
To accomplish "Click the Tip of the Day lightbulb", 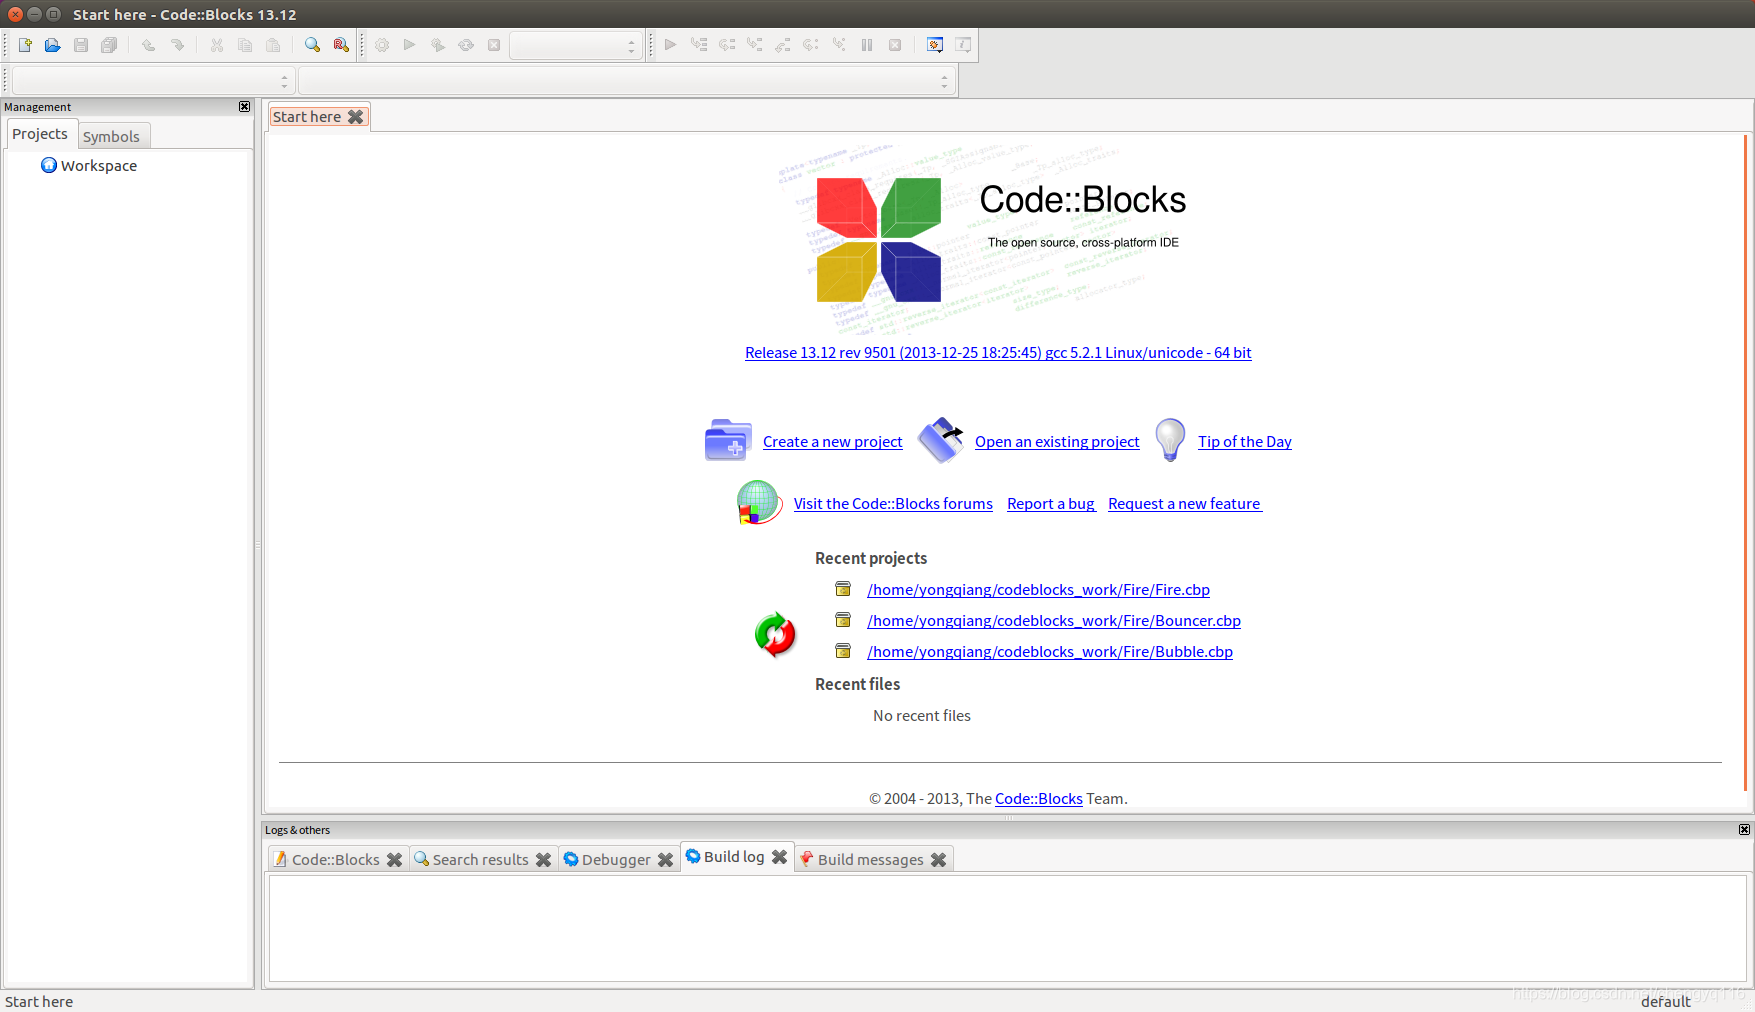I will pos(1170,440).
